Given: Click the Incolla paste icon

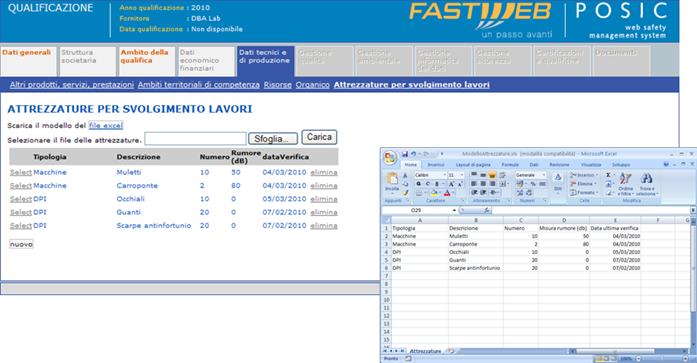Looking at the screenshot, I should 393,181.
